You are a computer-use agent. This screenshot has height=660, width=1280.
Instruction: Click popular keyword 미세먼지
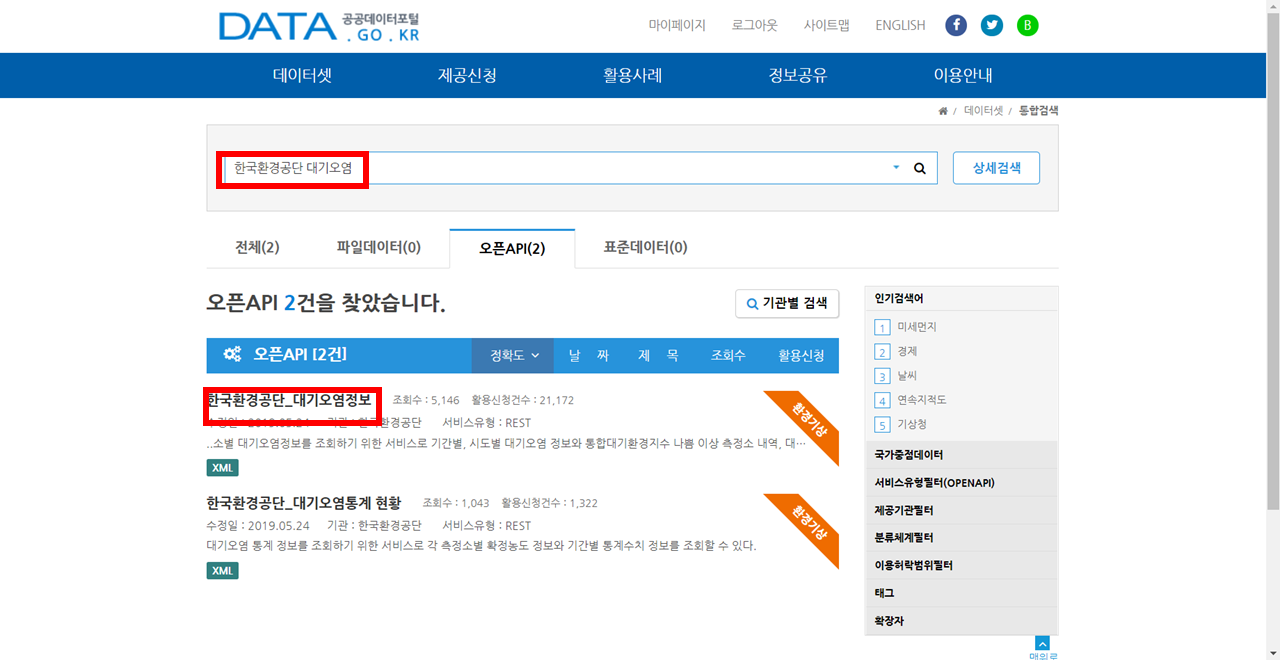916,327
